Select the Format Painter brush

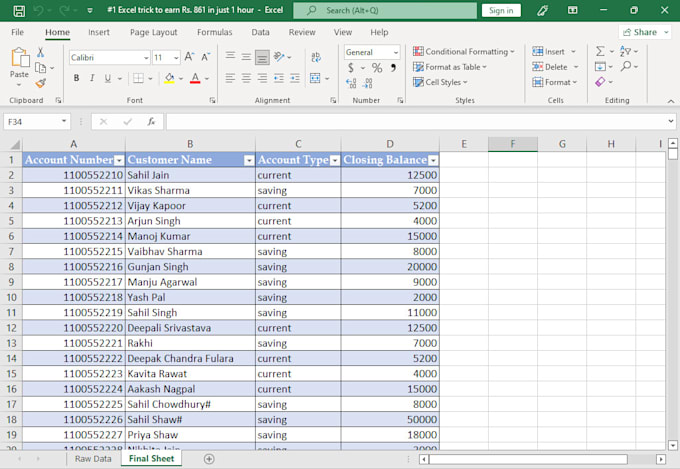pyautogui.click(x=41, y=83)
